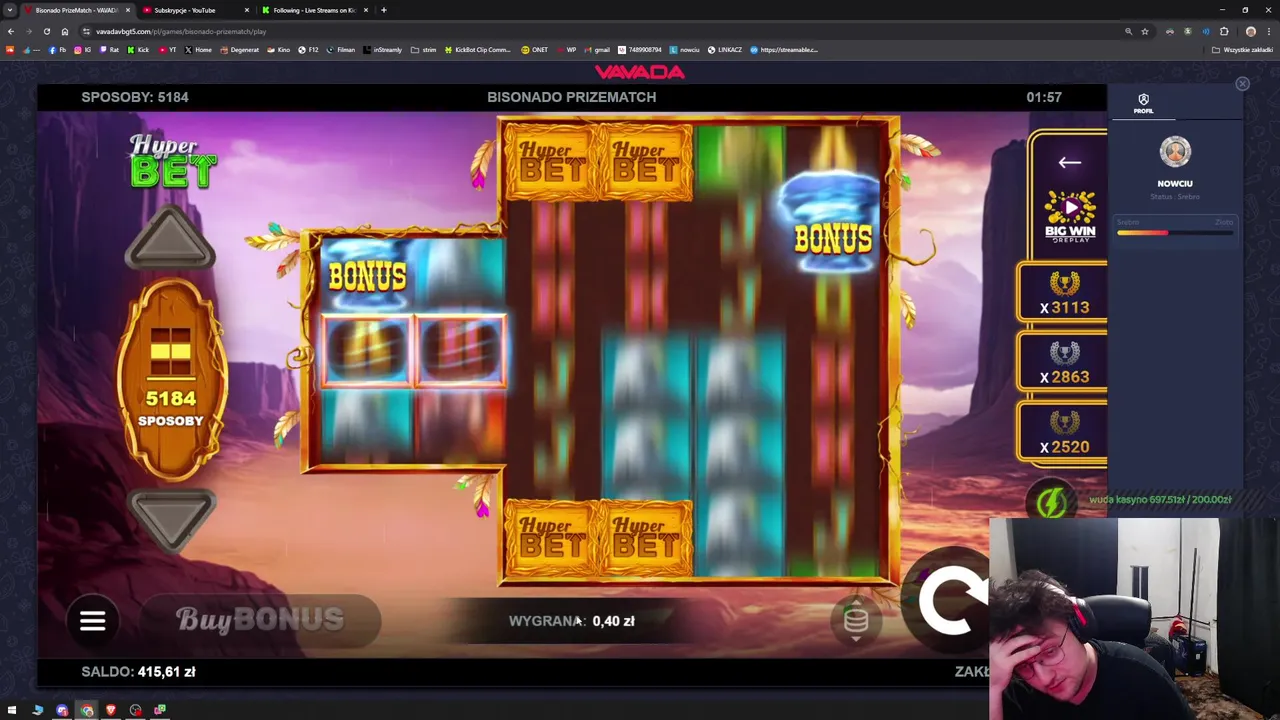Open the Filman bookmark
Viewport: 1280px width, 720px height.
point(341,49)
